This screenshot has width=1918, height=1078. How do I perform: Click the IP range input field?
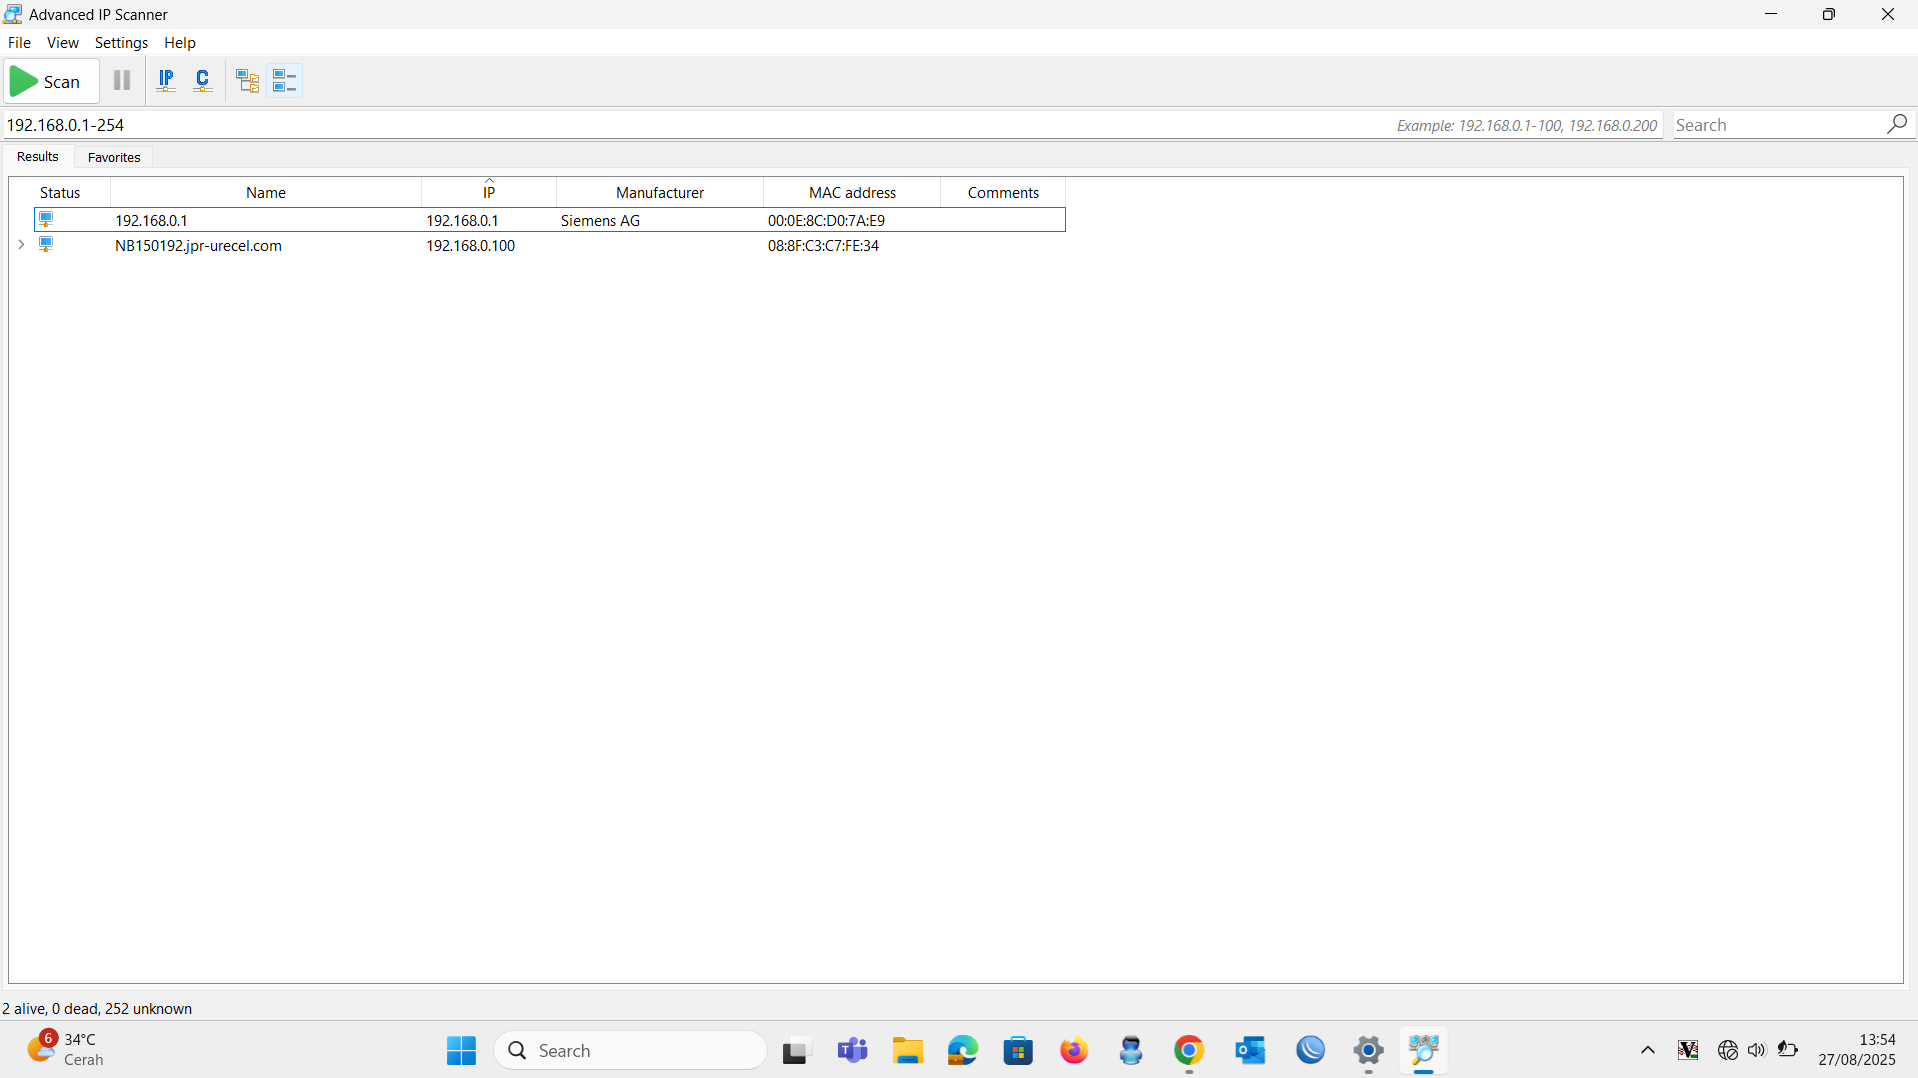[x=600, y=125]
